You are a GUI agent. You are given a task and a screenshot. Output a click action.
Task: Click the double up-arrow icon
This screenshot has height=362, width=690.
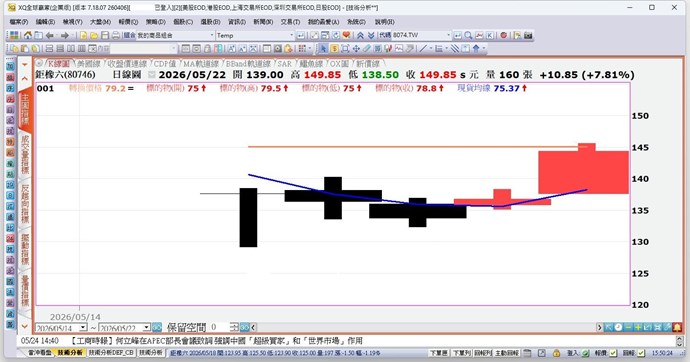click(360, 35)
